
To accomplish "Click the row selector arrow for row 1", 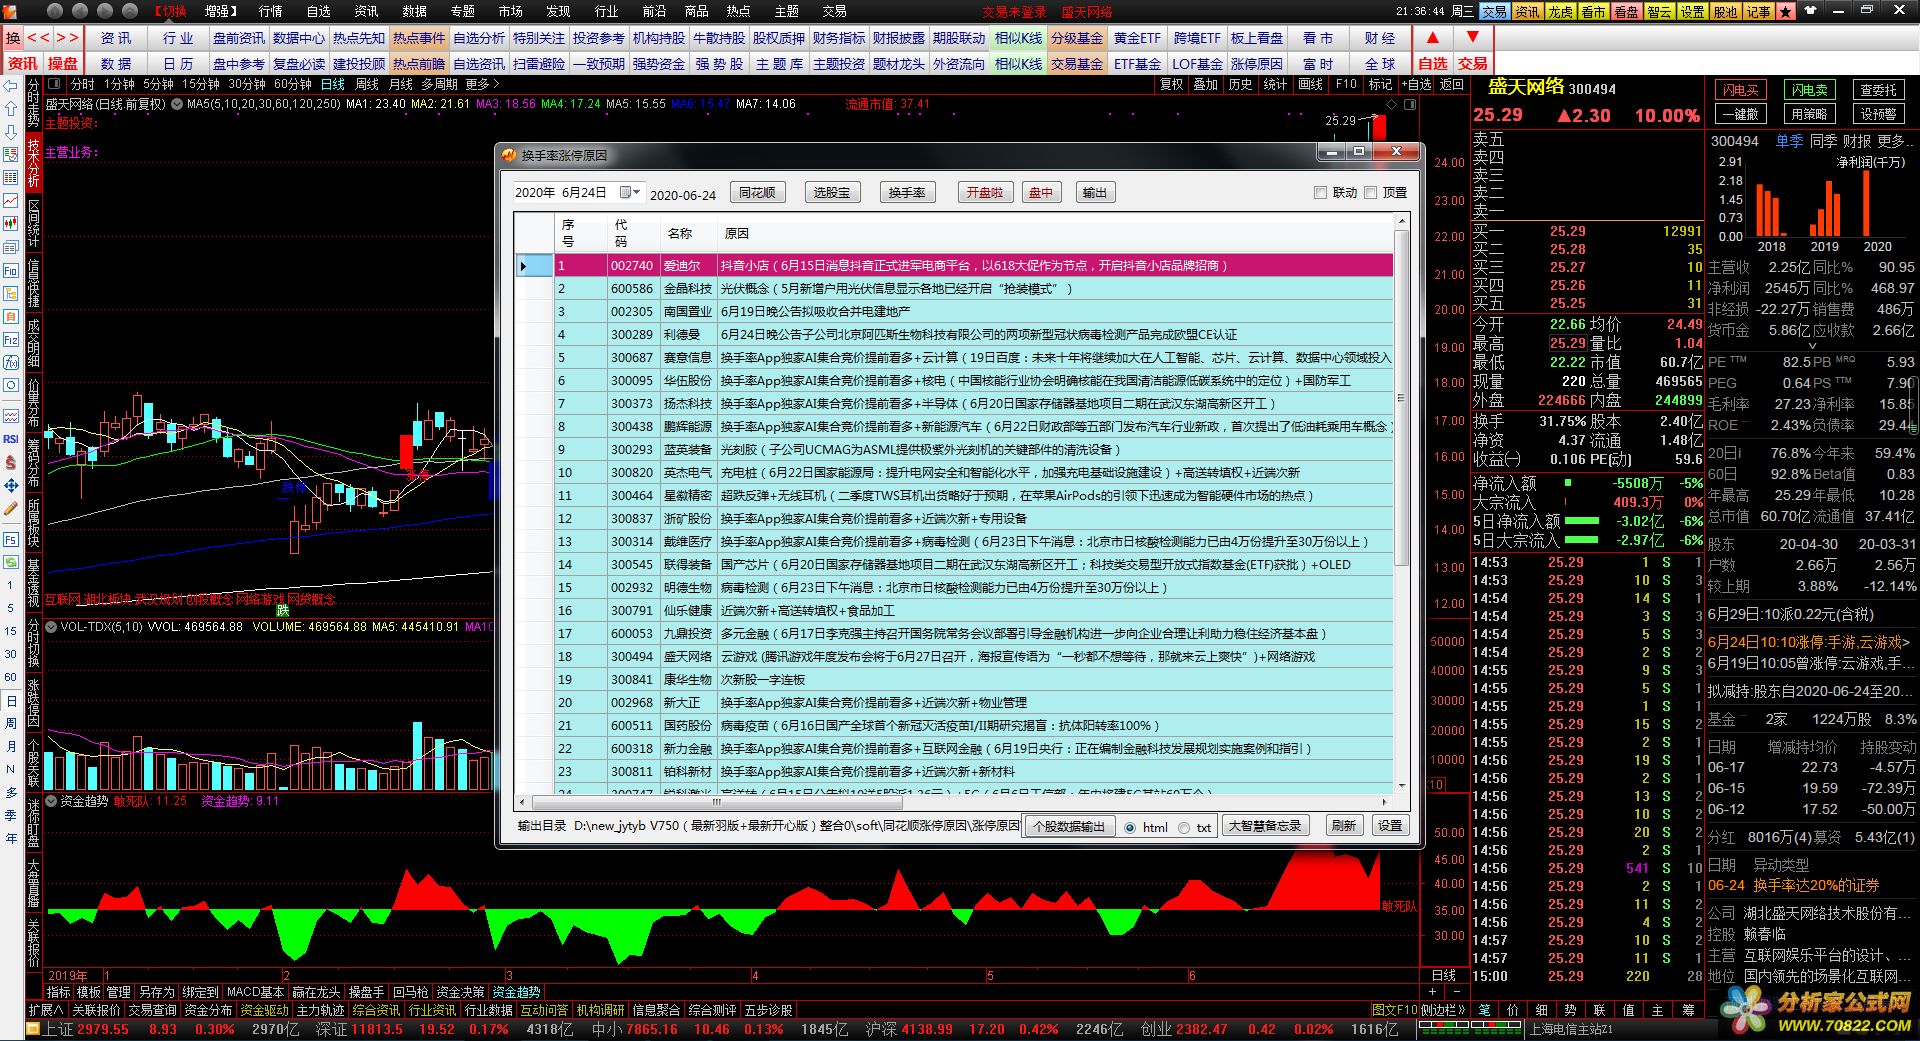I will point(523,266).
